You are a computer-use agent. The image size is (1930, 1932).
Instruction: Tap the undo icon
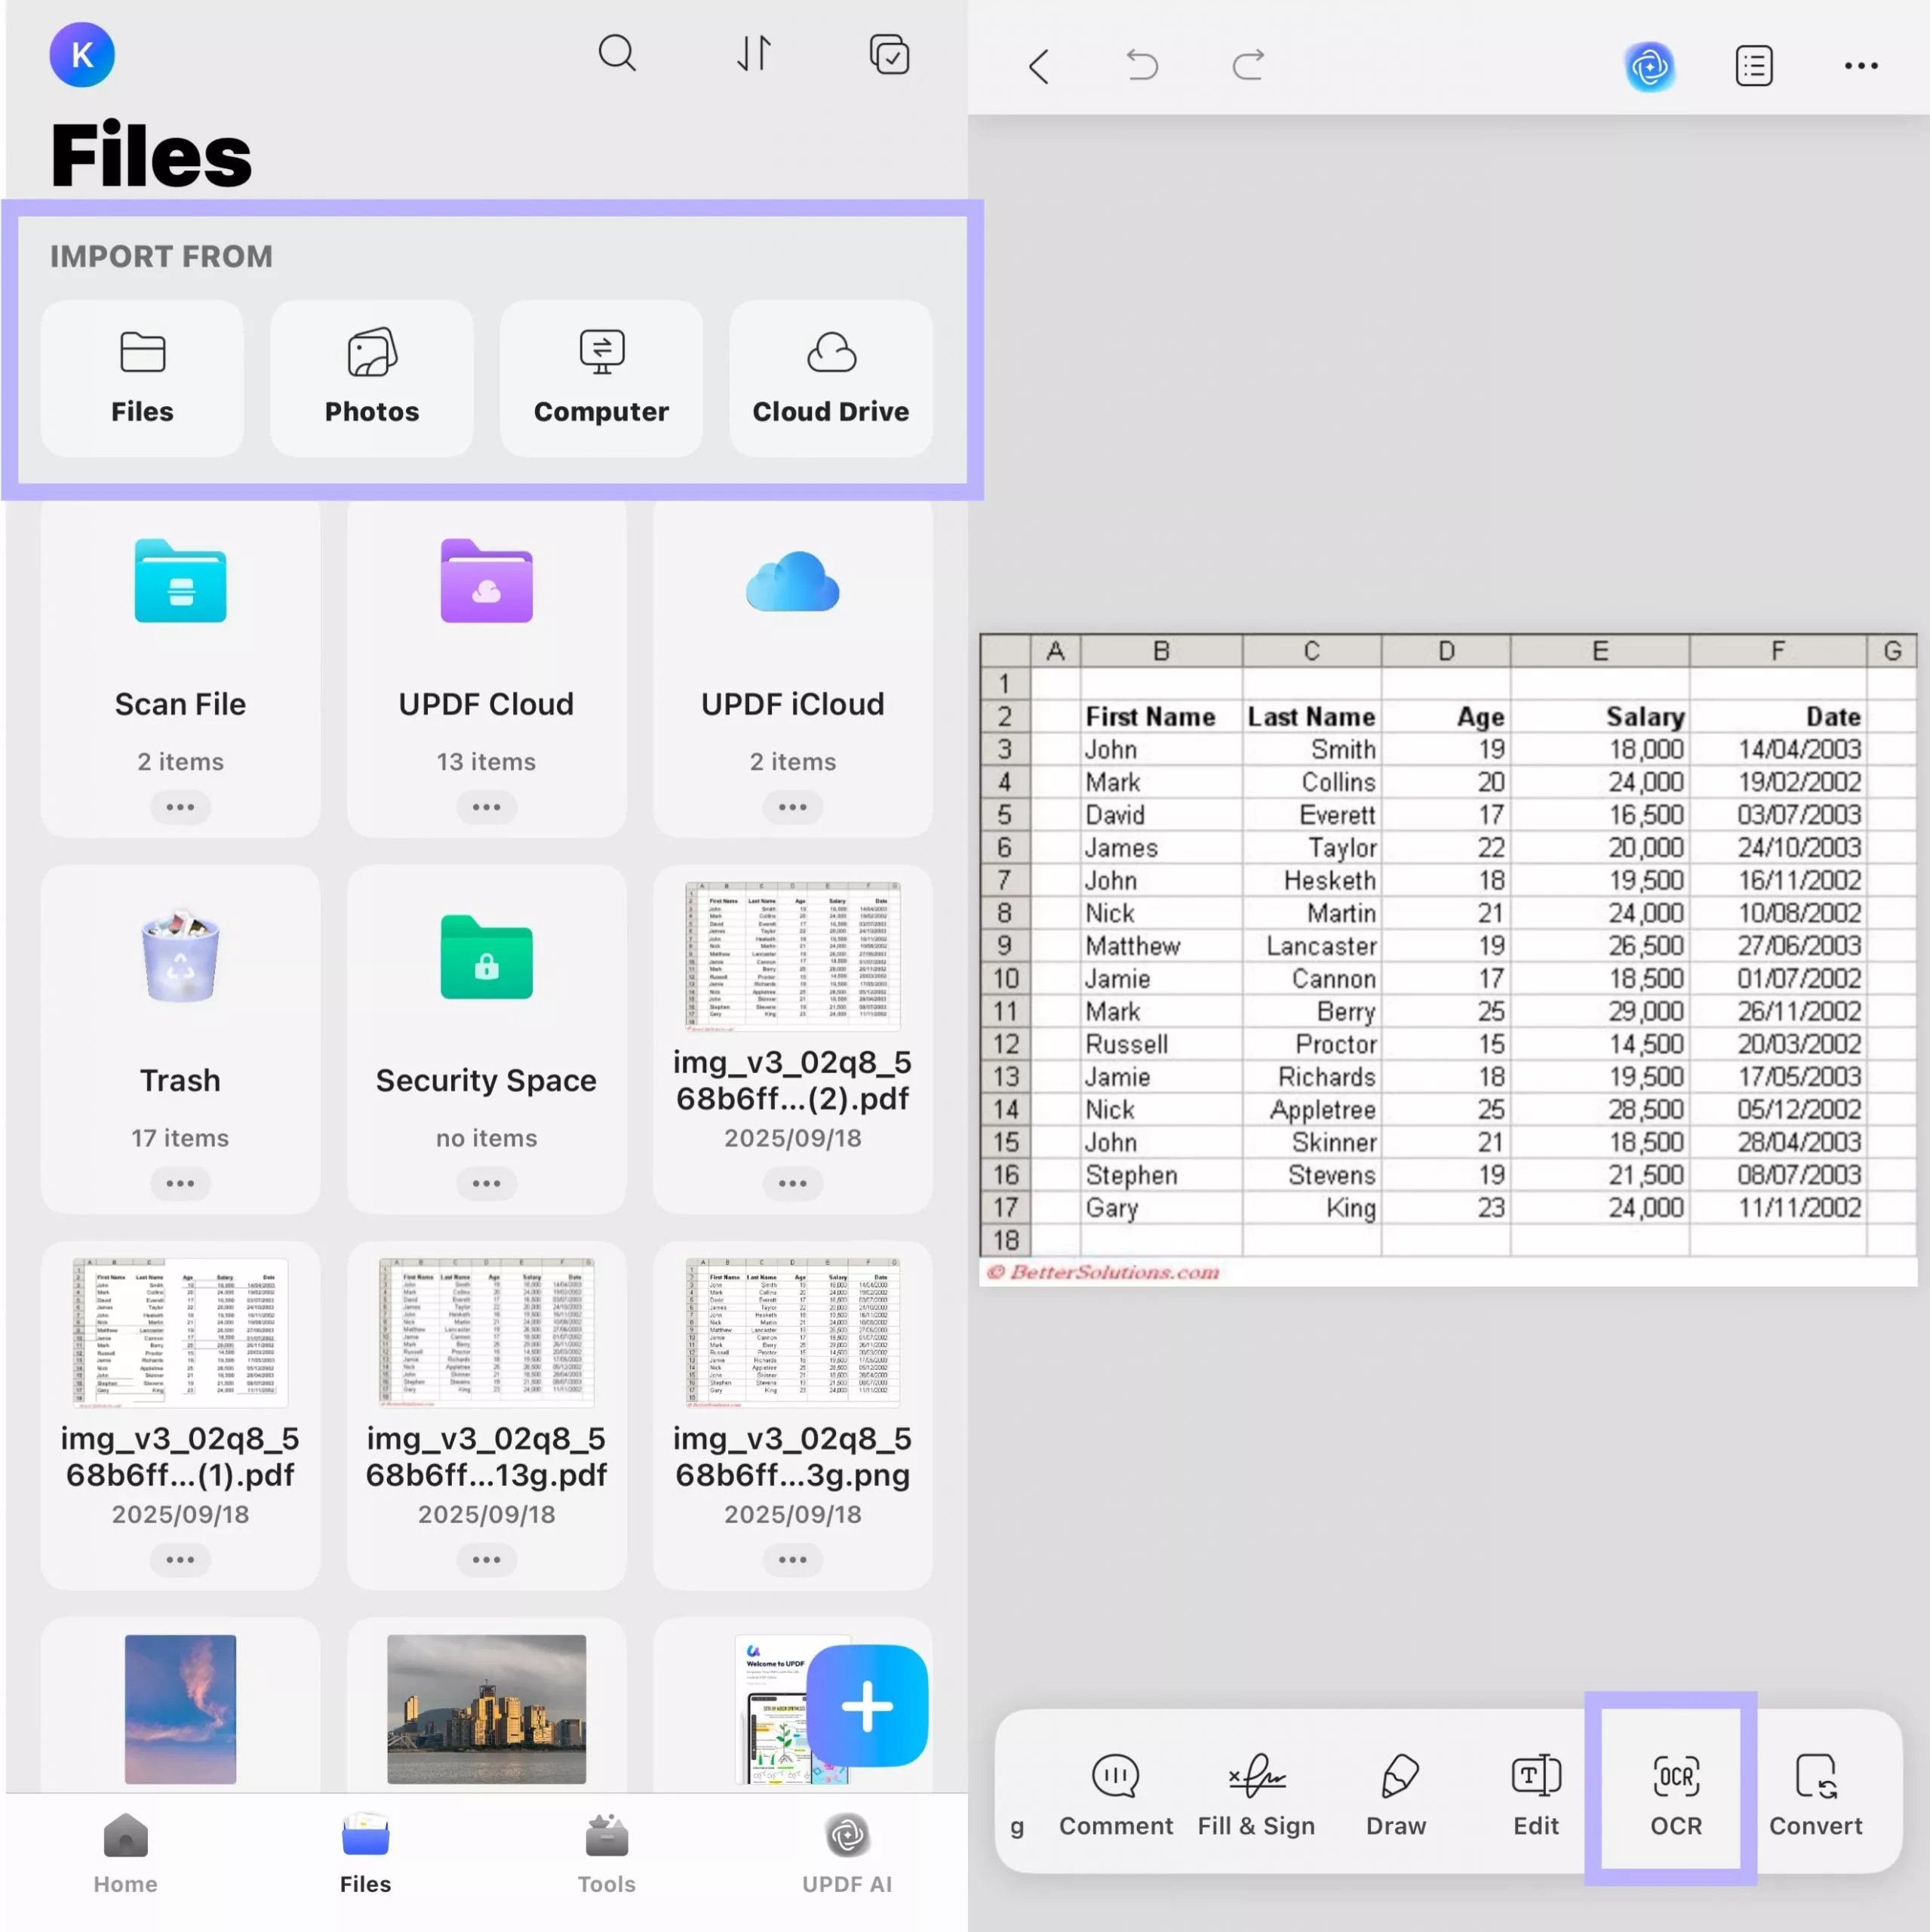[1142, 66]
